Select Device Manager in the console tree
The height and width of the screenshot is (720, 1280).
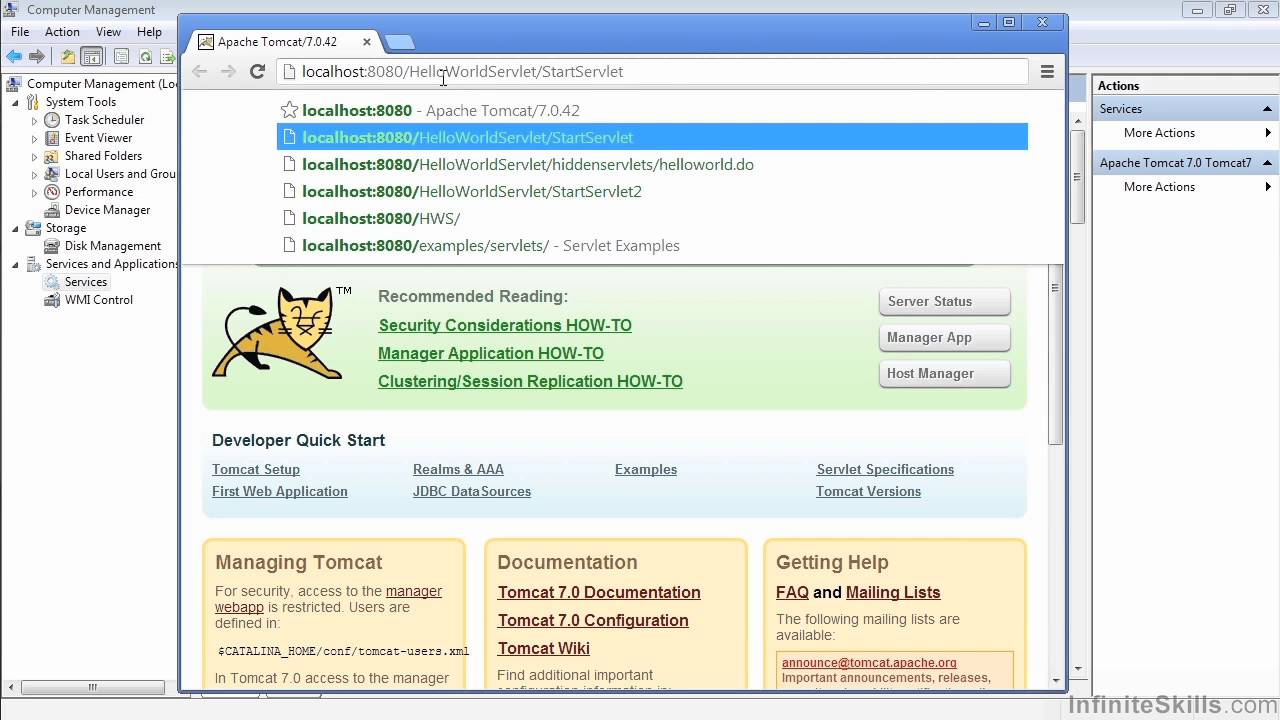pos(107,210)
